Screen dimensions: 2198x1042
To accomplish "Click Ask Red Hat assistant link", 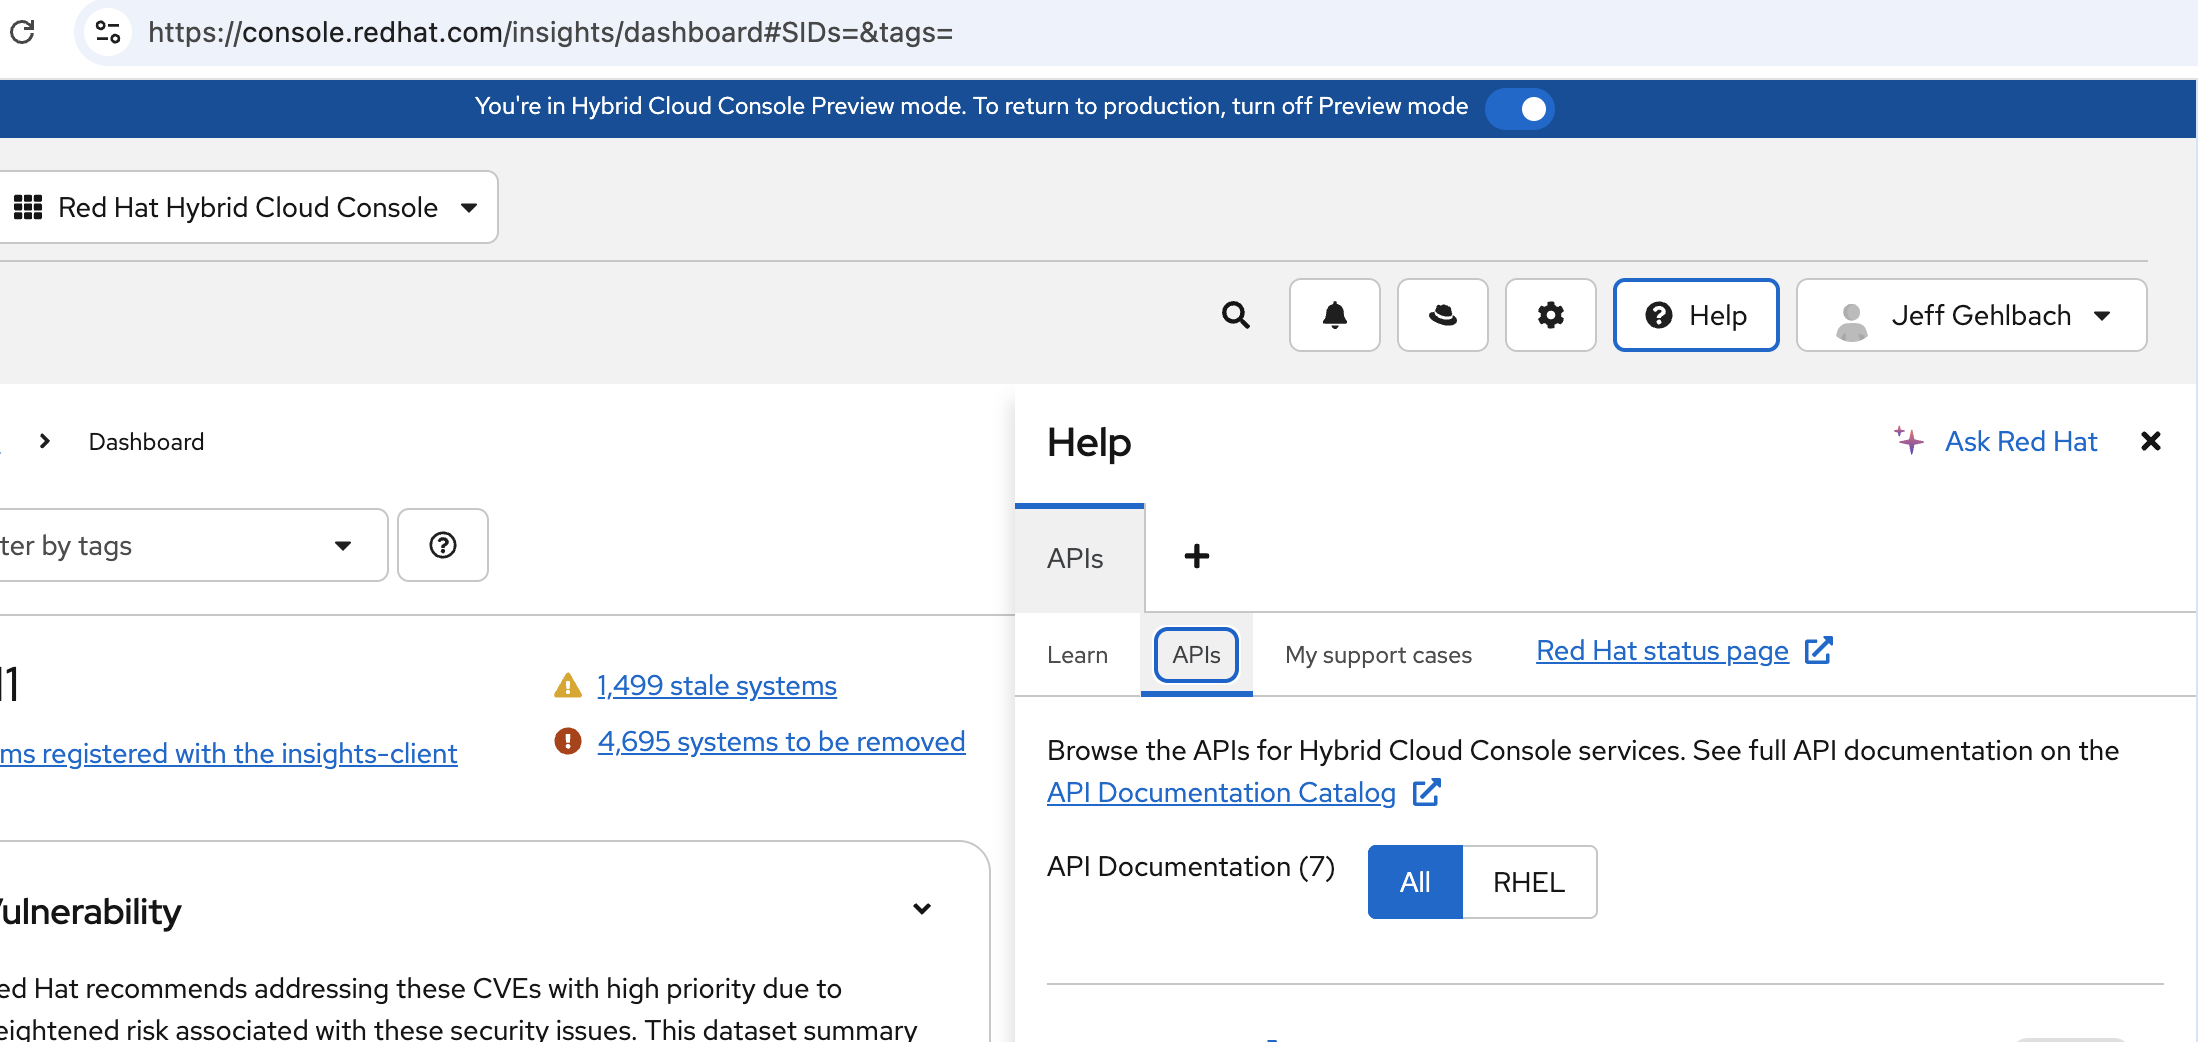I will tap(2021, 442).
